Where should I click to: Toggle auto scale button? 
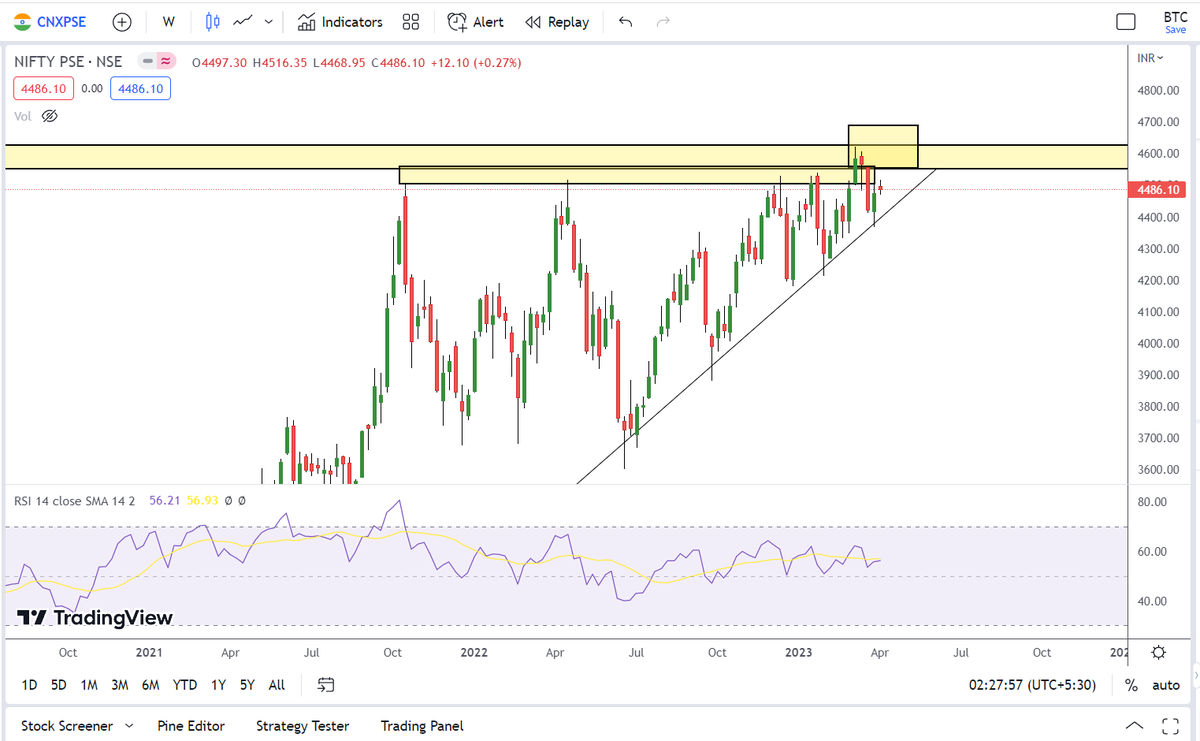(1166, 685)
